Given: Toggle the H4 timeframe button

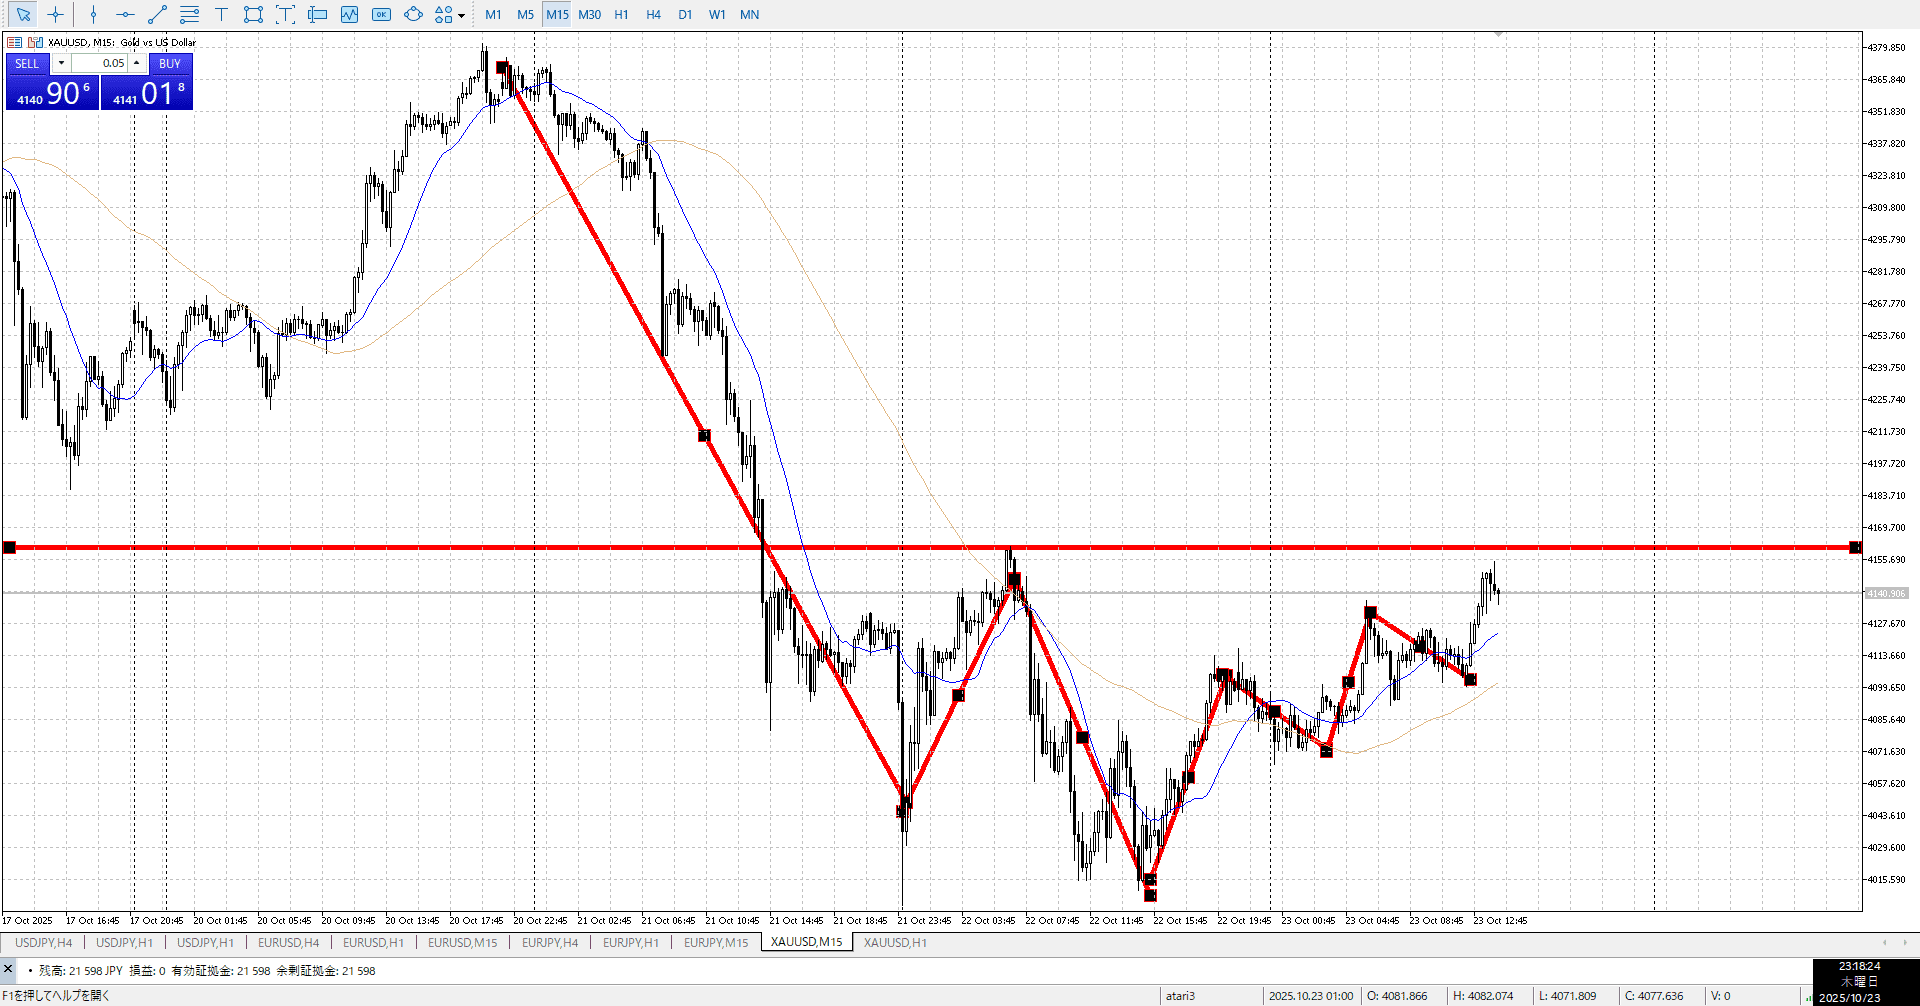Looking at the screenshot, I should tap(653, 14).
